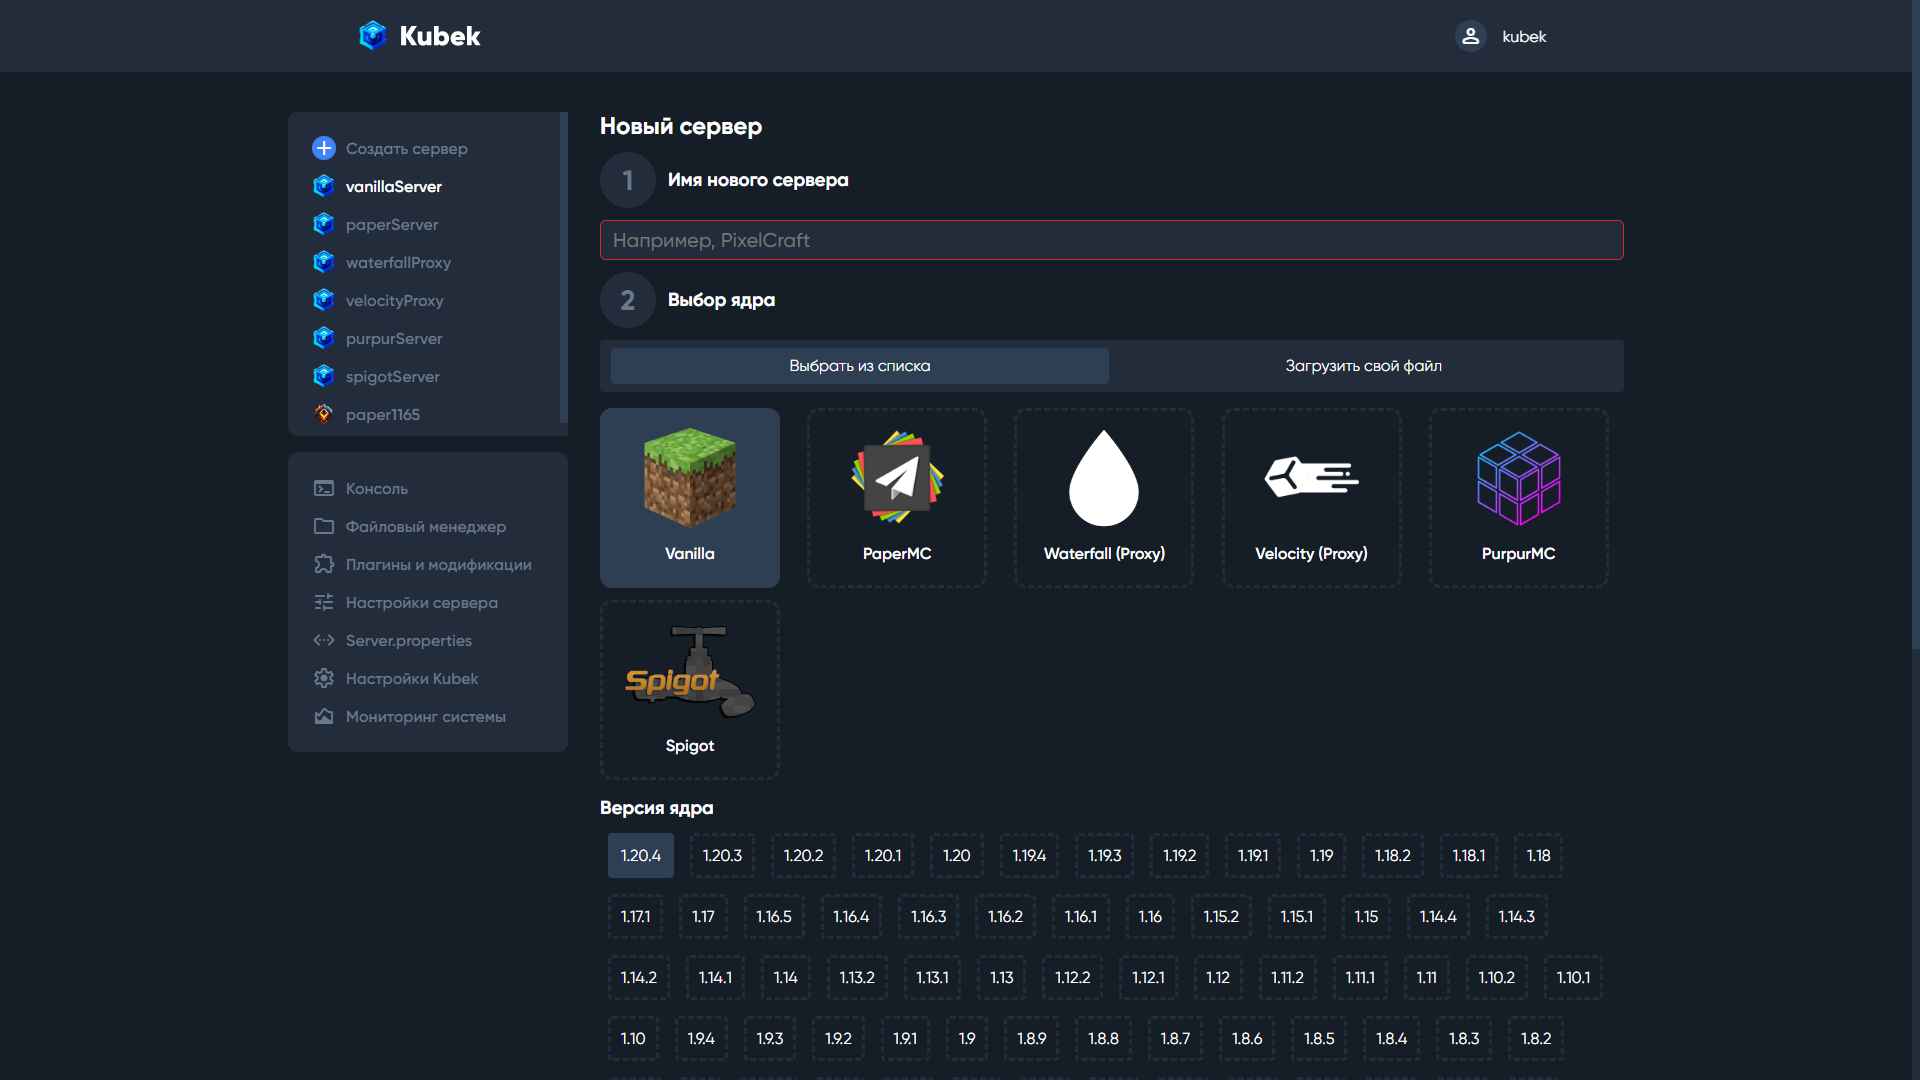1920x1080 pixels.
Task: Open Файловый менеджер menu item
Action: [x=428, y=526]
